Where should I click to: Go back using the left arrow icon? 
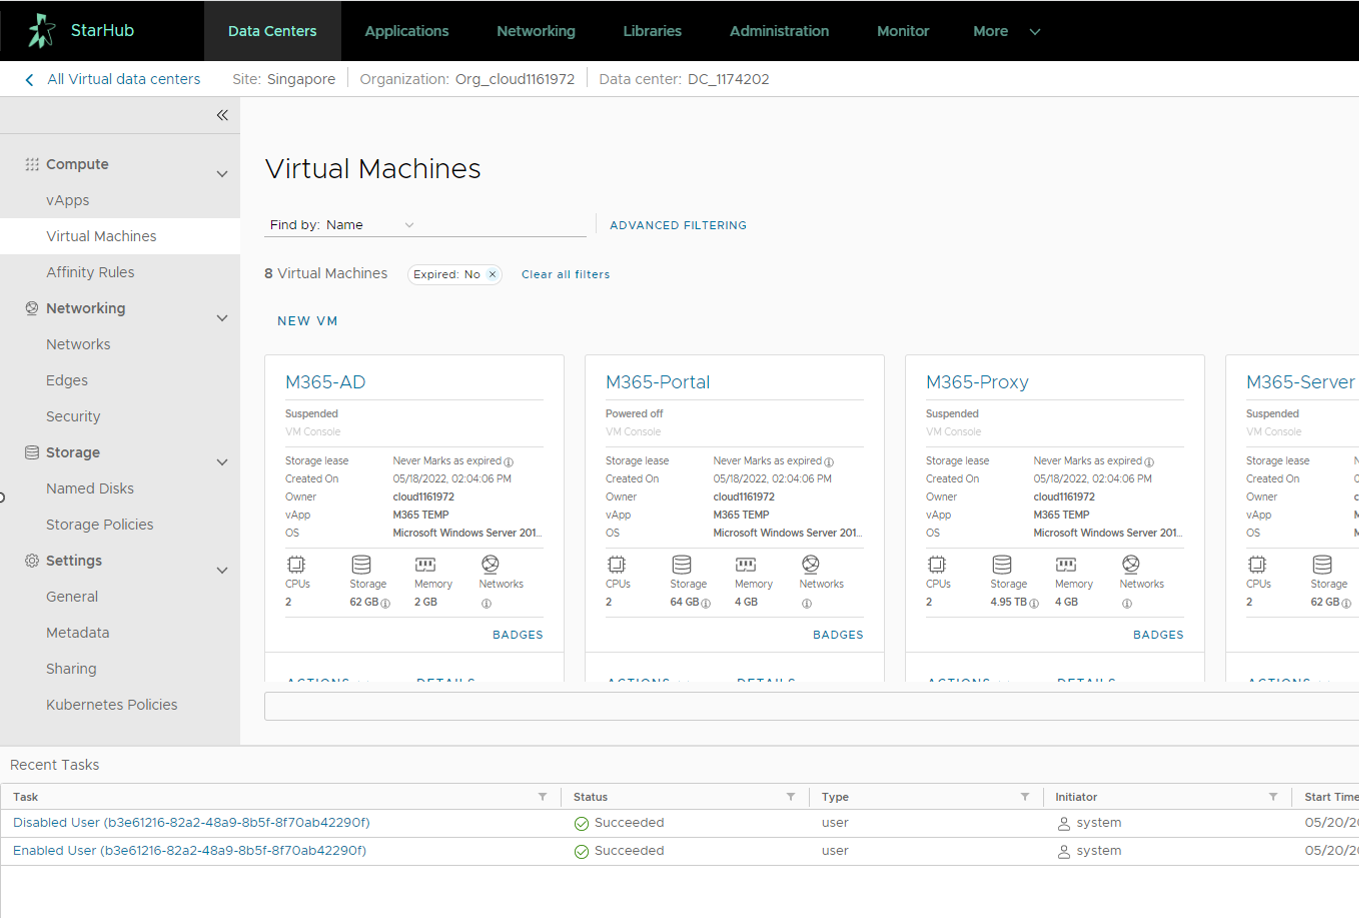(x=29, y=80)
